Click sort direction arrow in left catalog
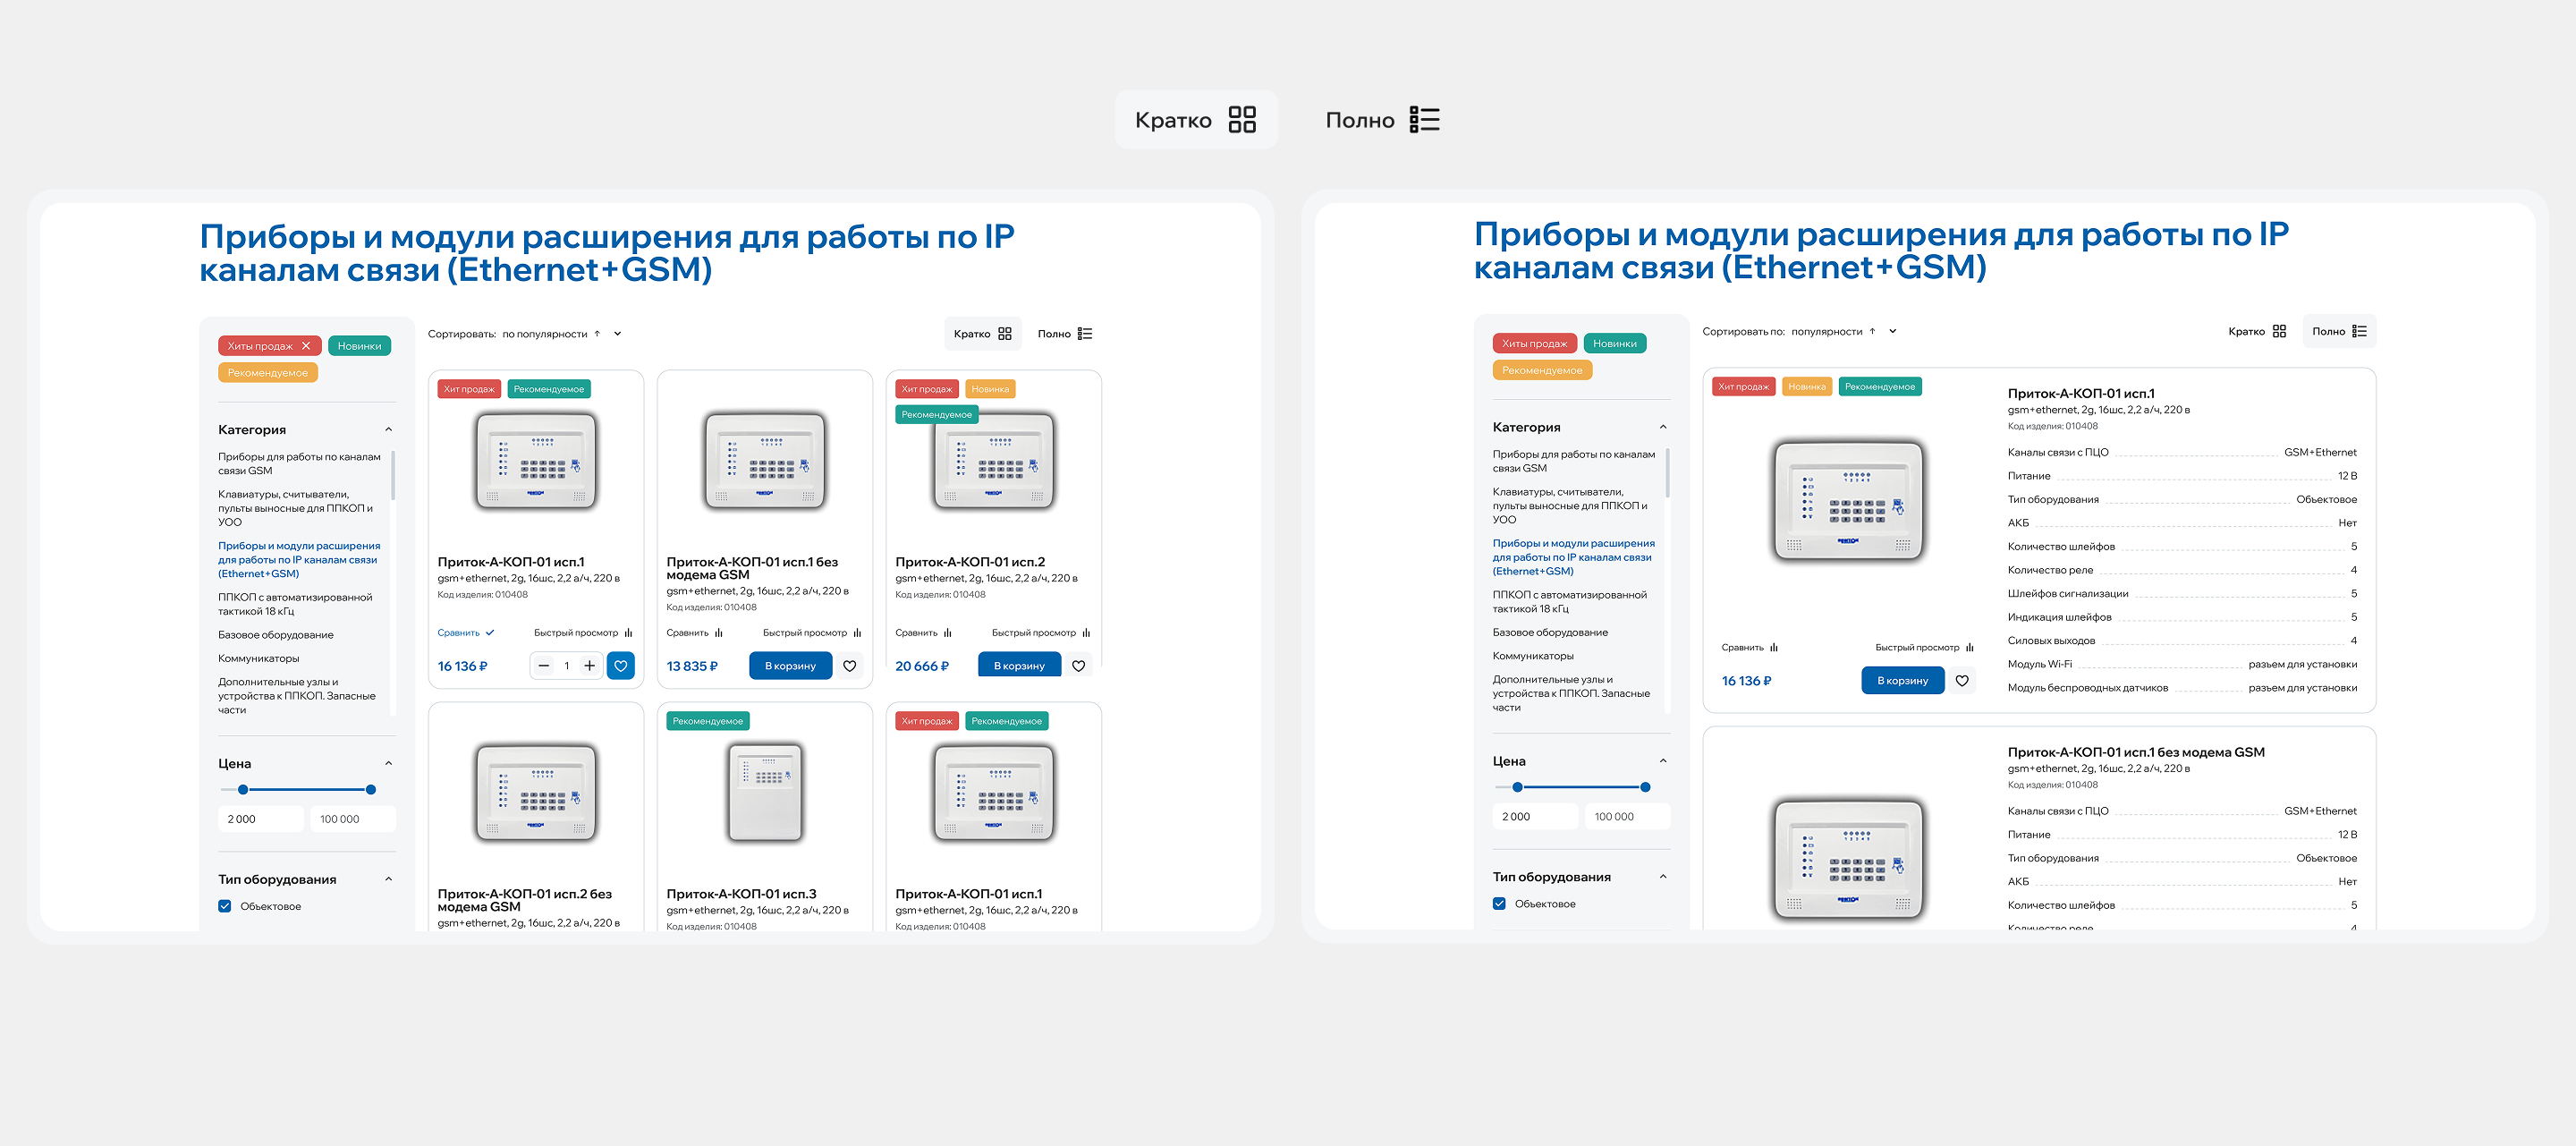The height and width of the screenshot is (1146, 2576). [x=597, y=334]
